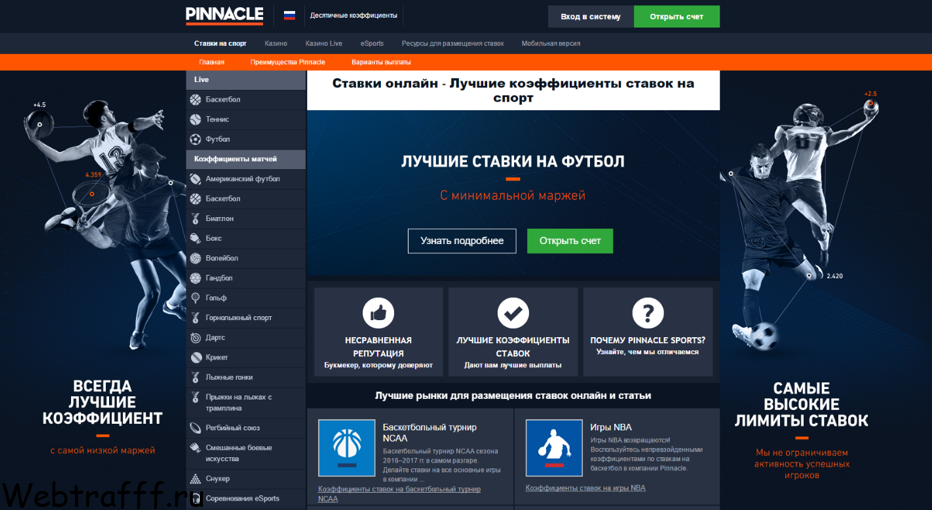The height and width of the screenshot is (510, 932).
Task: Select Преимущества Pinnacle tab
Action: [288, 62]
